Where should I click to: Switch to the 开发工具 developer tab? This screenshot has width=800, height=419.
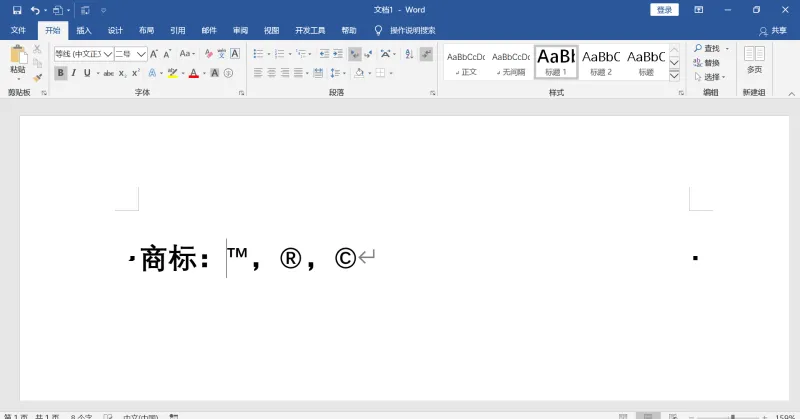[x=310, y=31]
